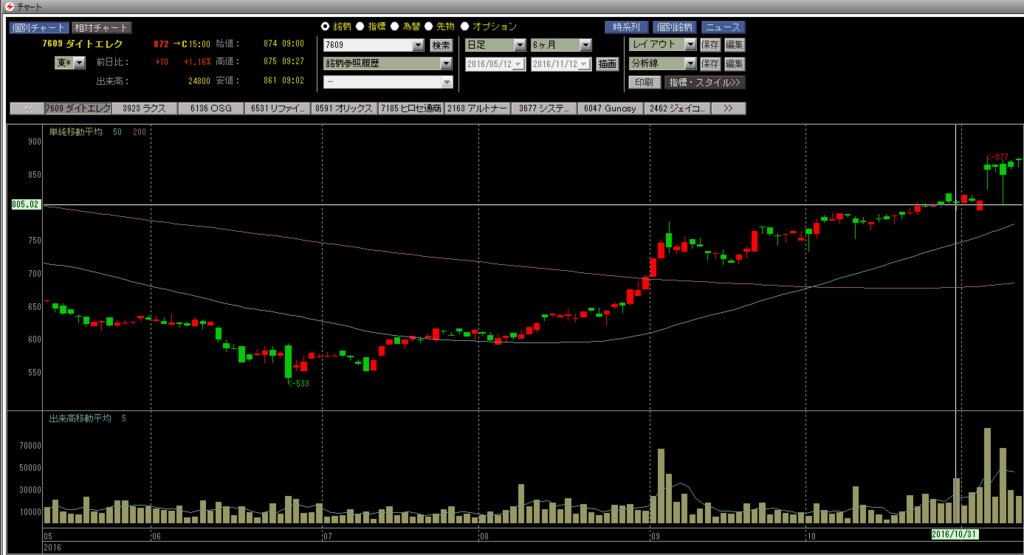Select the 2163 アルトナー stock tab
This screenshot has width=1024, height=555.
coord(477,108)
